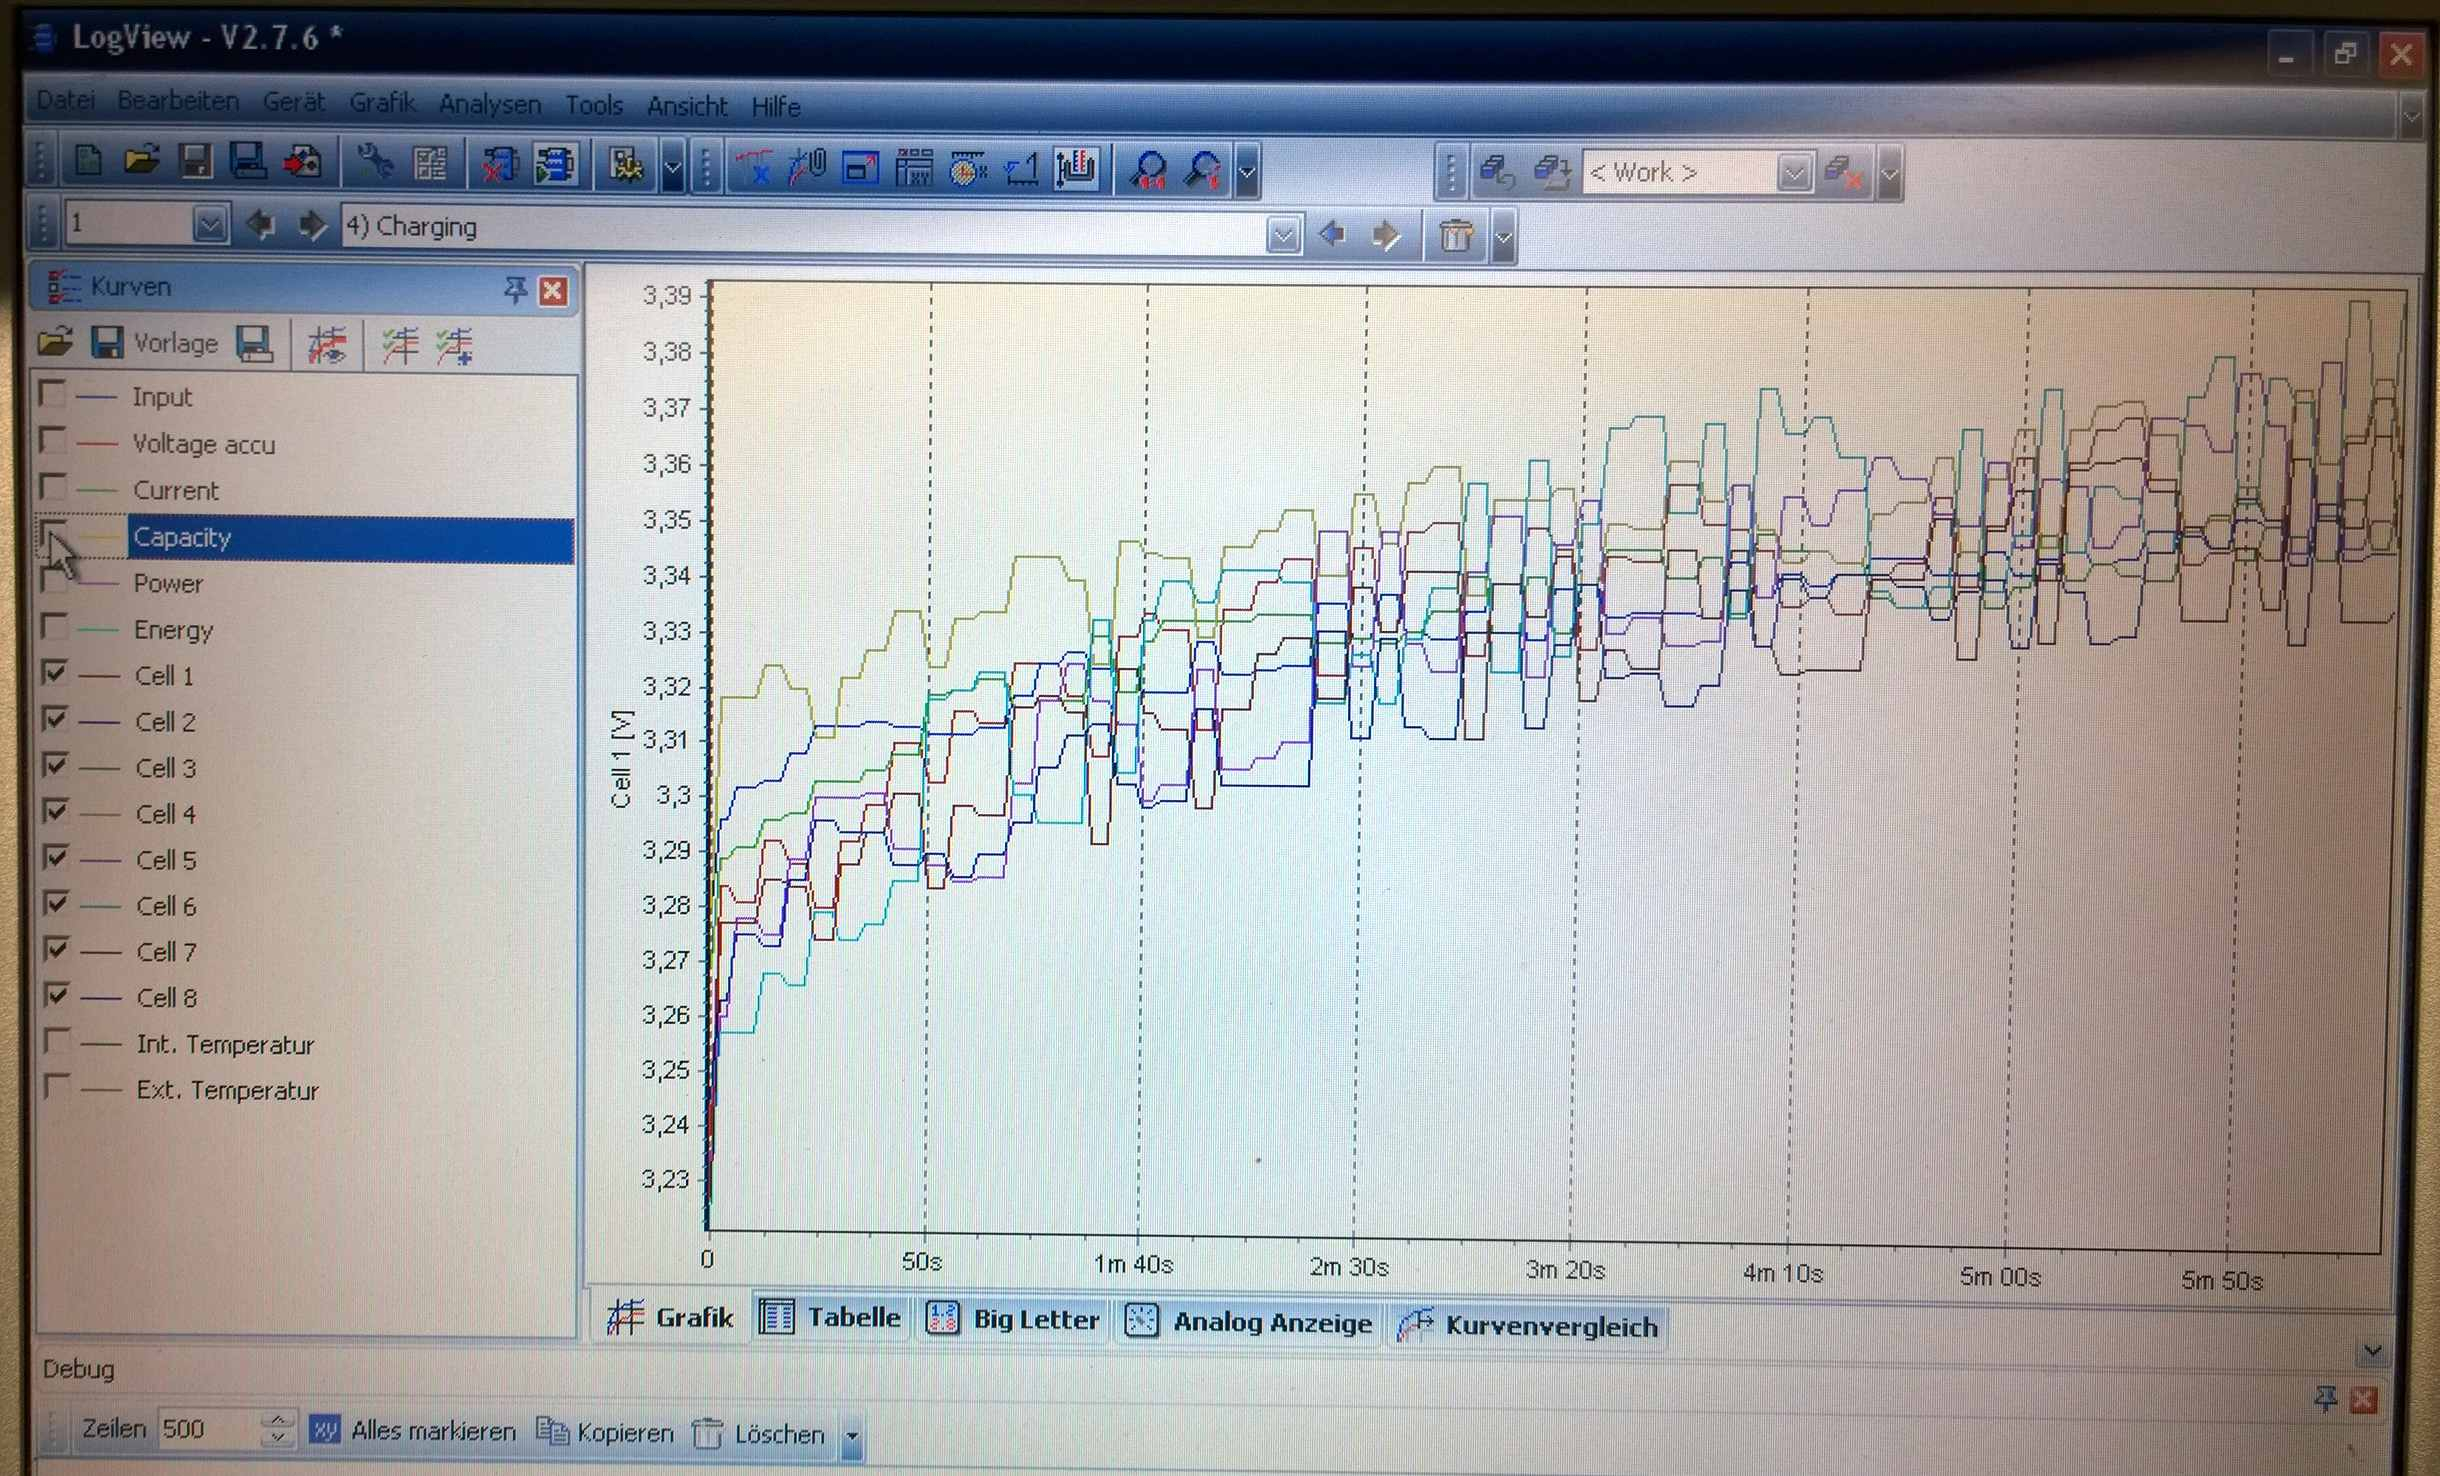Click the next data set orange arrow
The width and height of the screenshot is (2440, 1476).
pos(1386,236)
